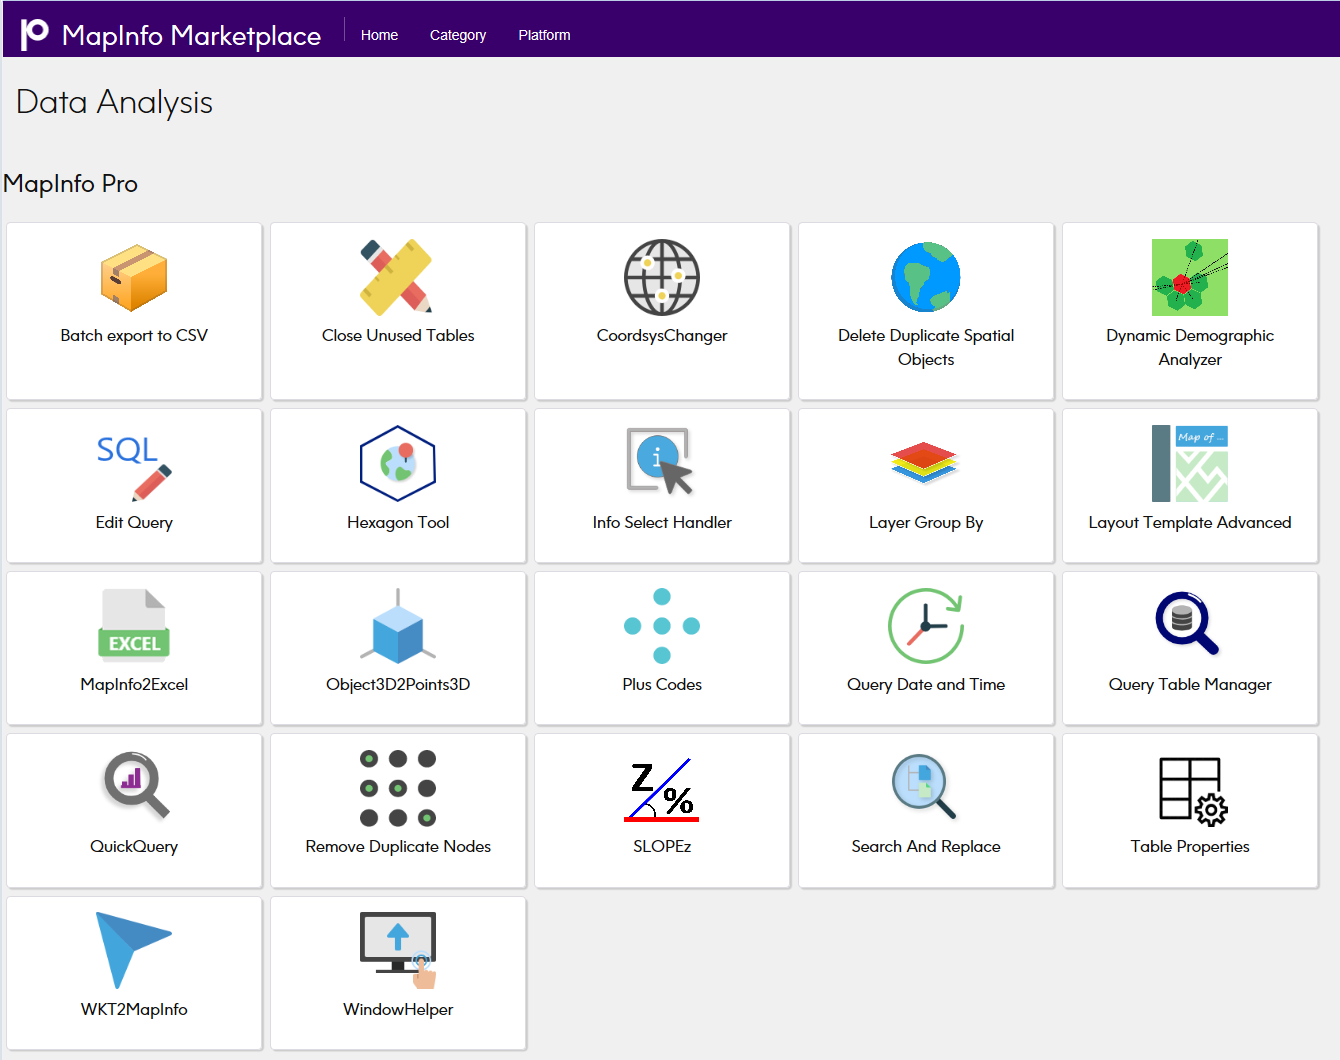Open the Layout Template Advanced thumbnail
Image resolution: width=1340 pixels, height=1060 pixels.
(1190, 464)
